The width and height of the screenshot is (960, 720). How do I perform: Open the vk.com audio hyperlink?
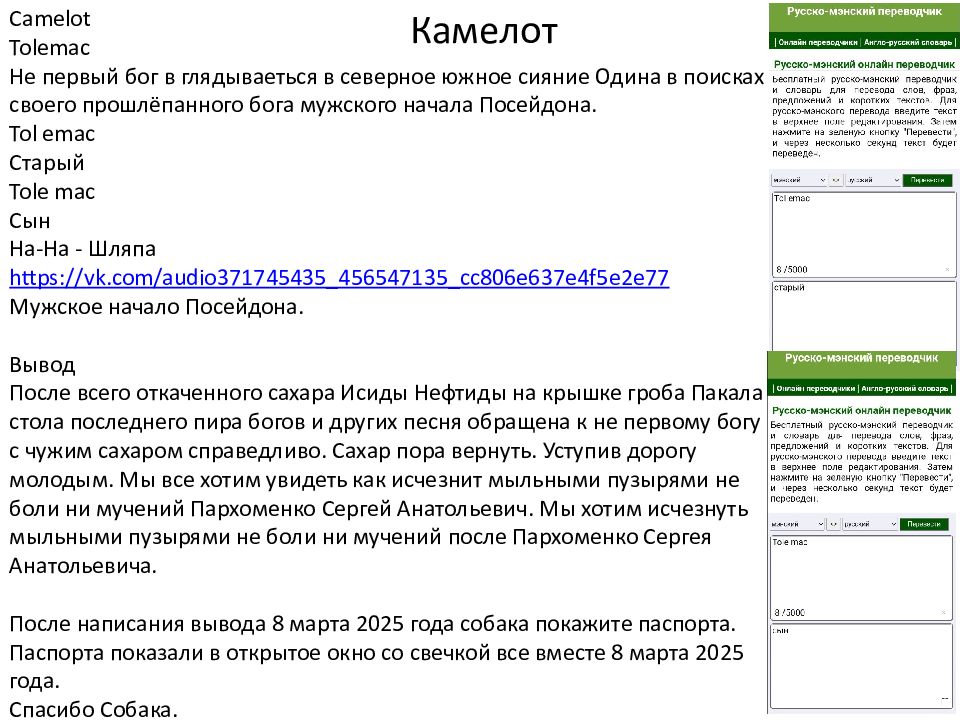[x=339, y=278]
